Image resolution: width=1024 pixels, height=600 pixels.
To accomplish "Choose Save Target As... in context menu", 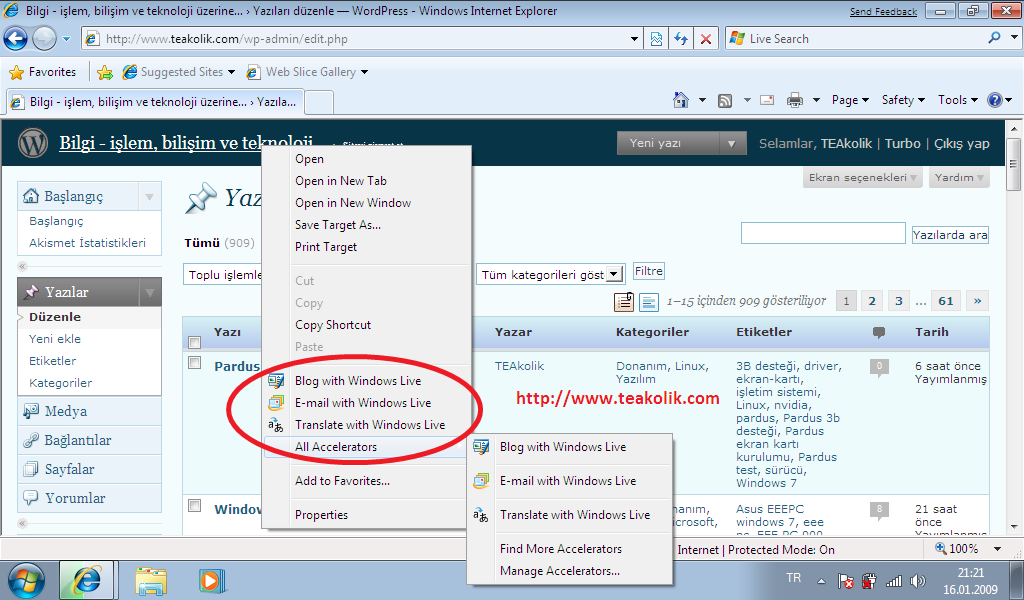I will tap(338, 225).
